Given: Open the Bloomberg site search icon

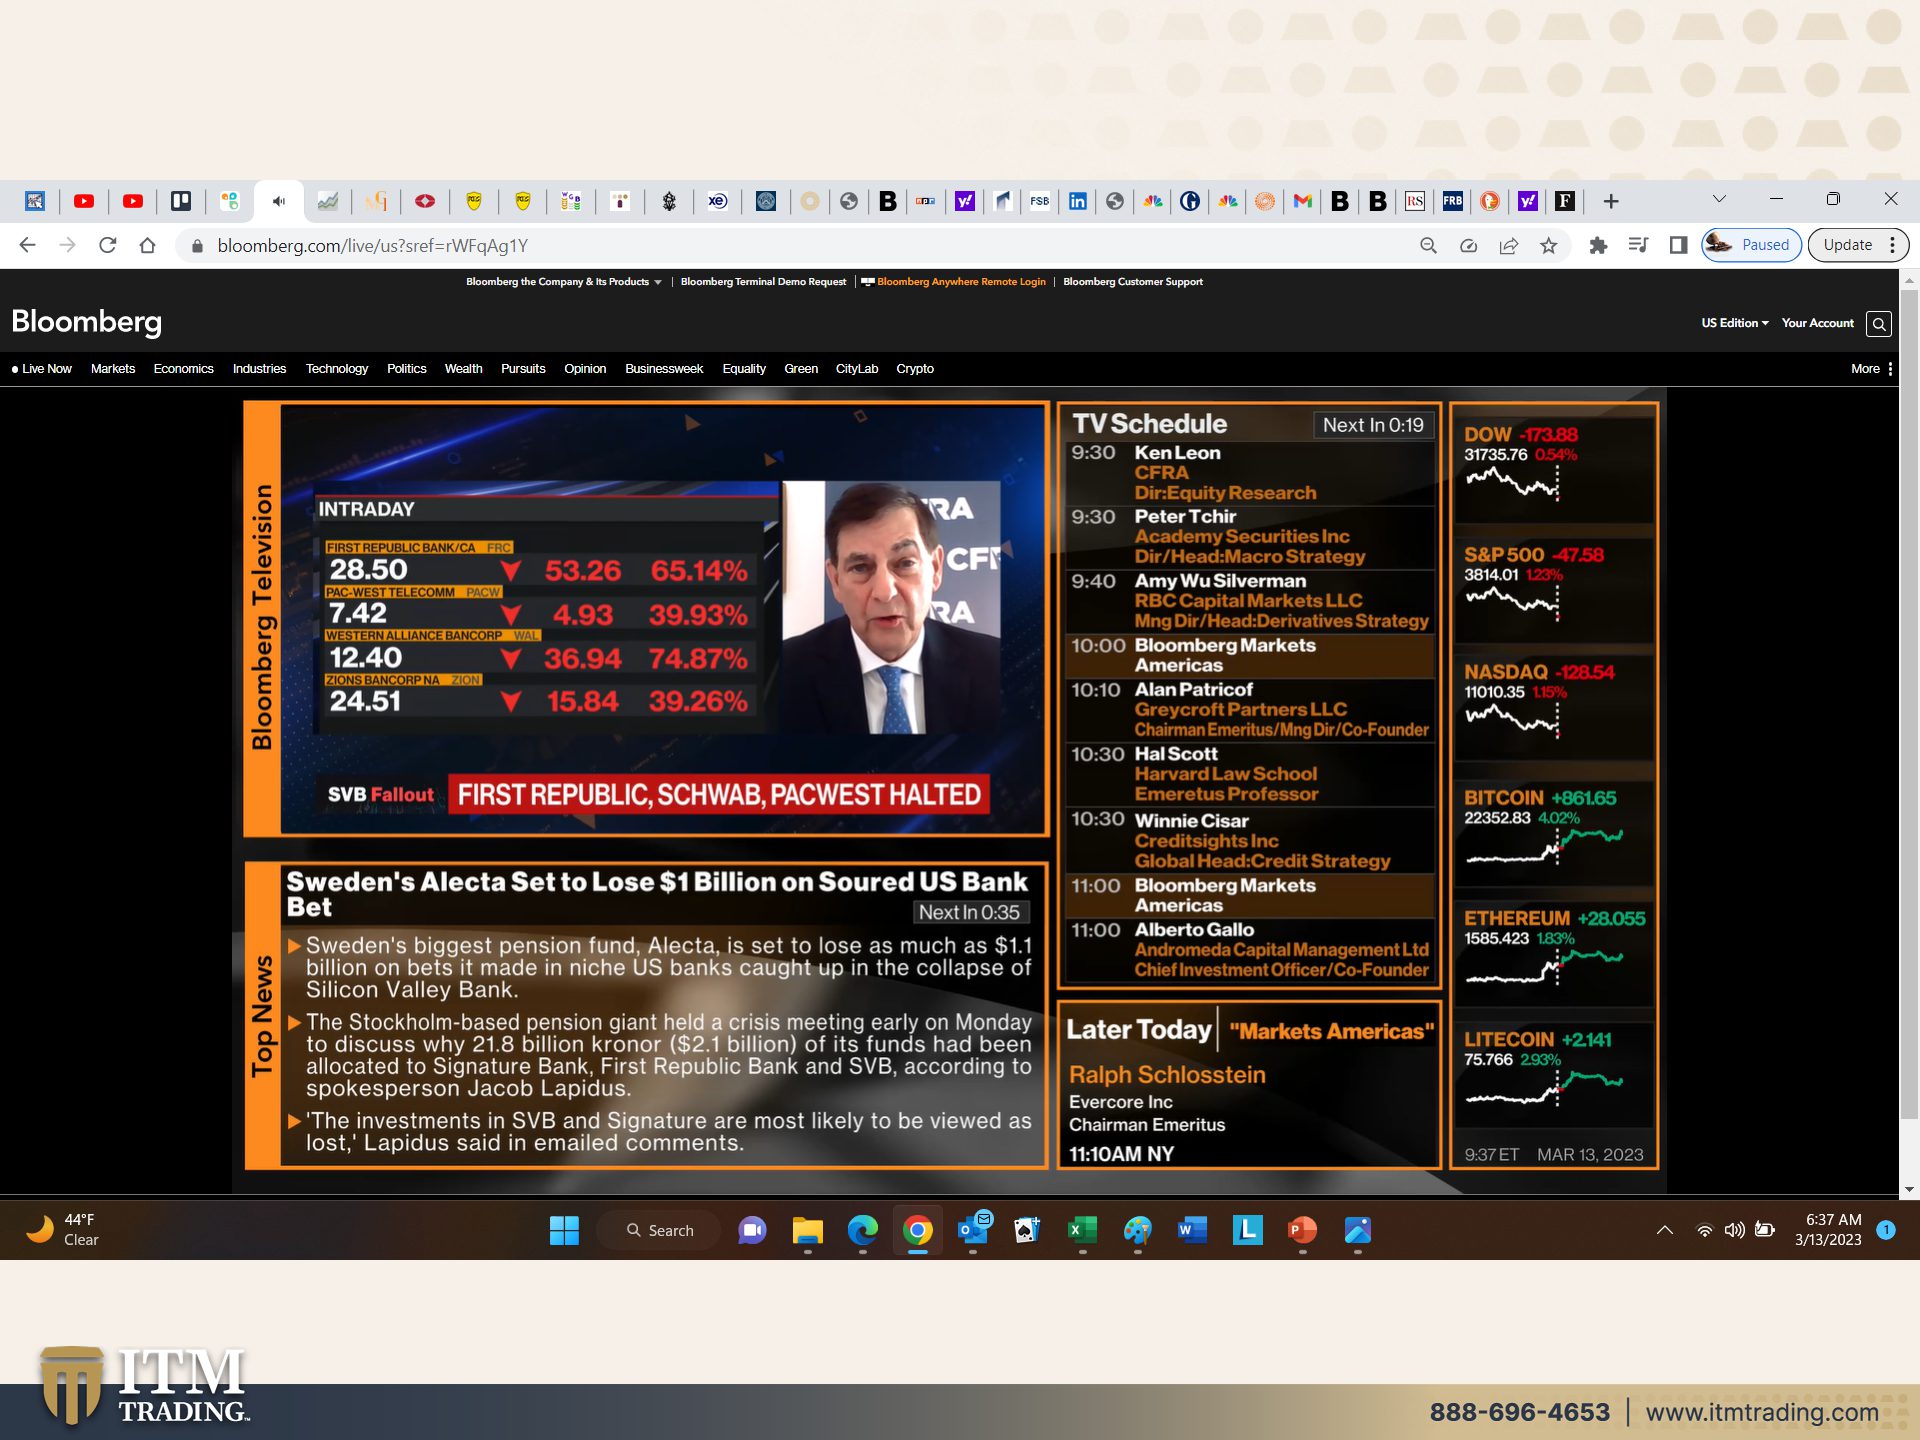Looking at the screenshot, I should pyautogui.click(x=1879, y=324).
